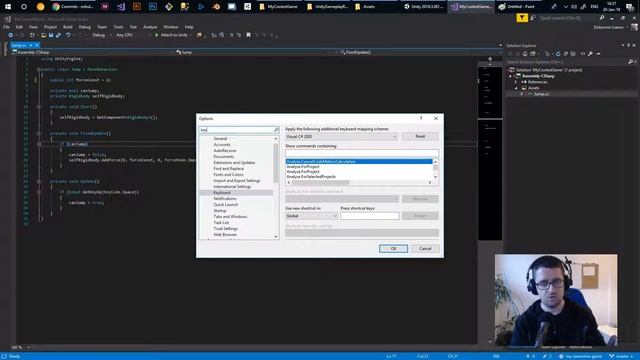Click OK in the Options dialog
The height and width of the screenshot is (360, 640).
tap(393, 249)
